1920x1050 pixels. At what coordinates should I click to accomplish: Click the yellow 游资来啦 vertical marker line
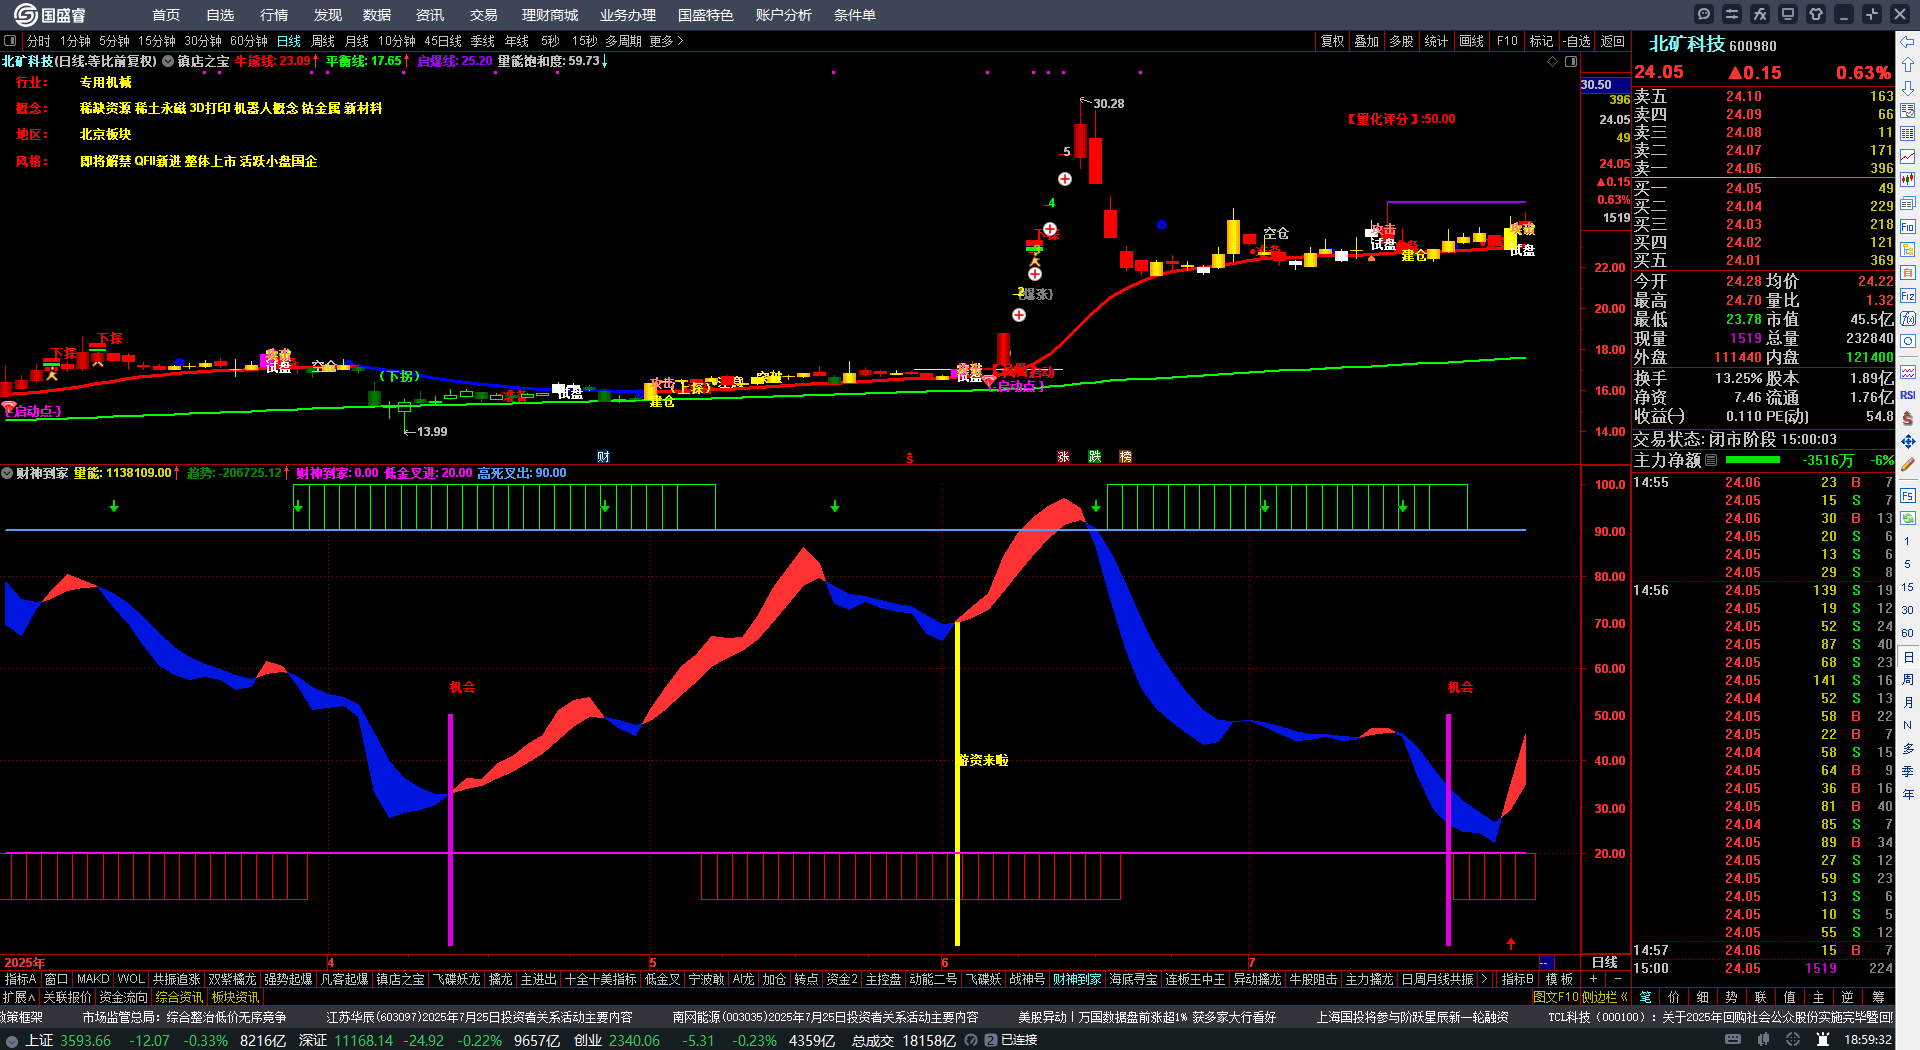point(958,783)
